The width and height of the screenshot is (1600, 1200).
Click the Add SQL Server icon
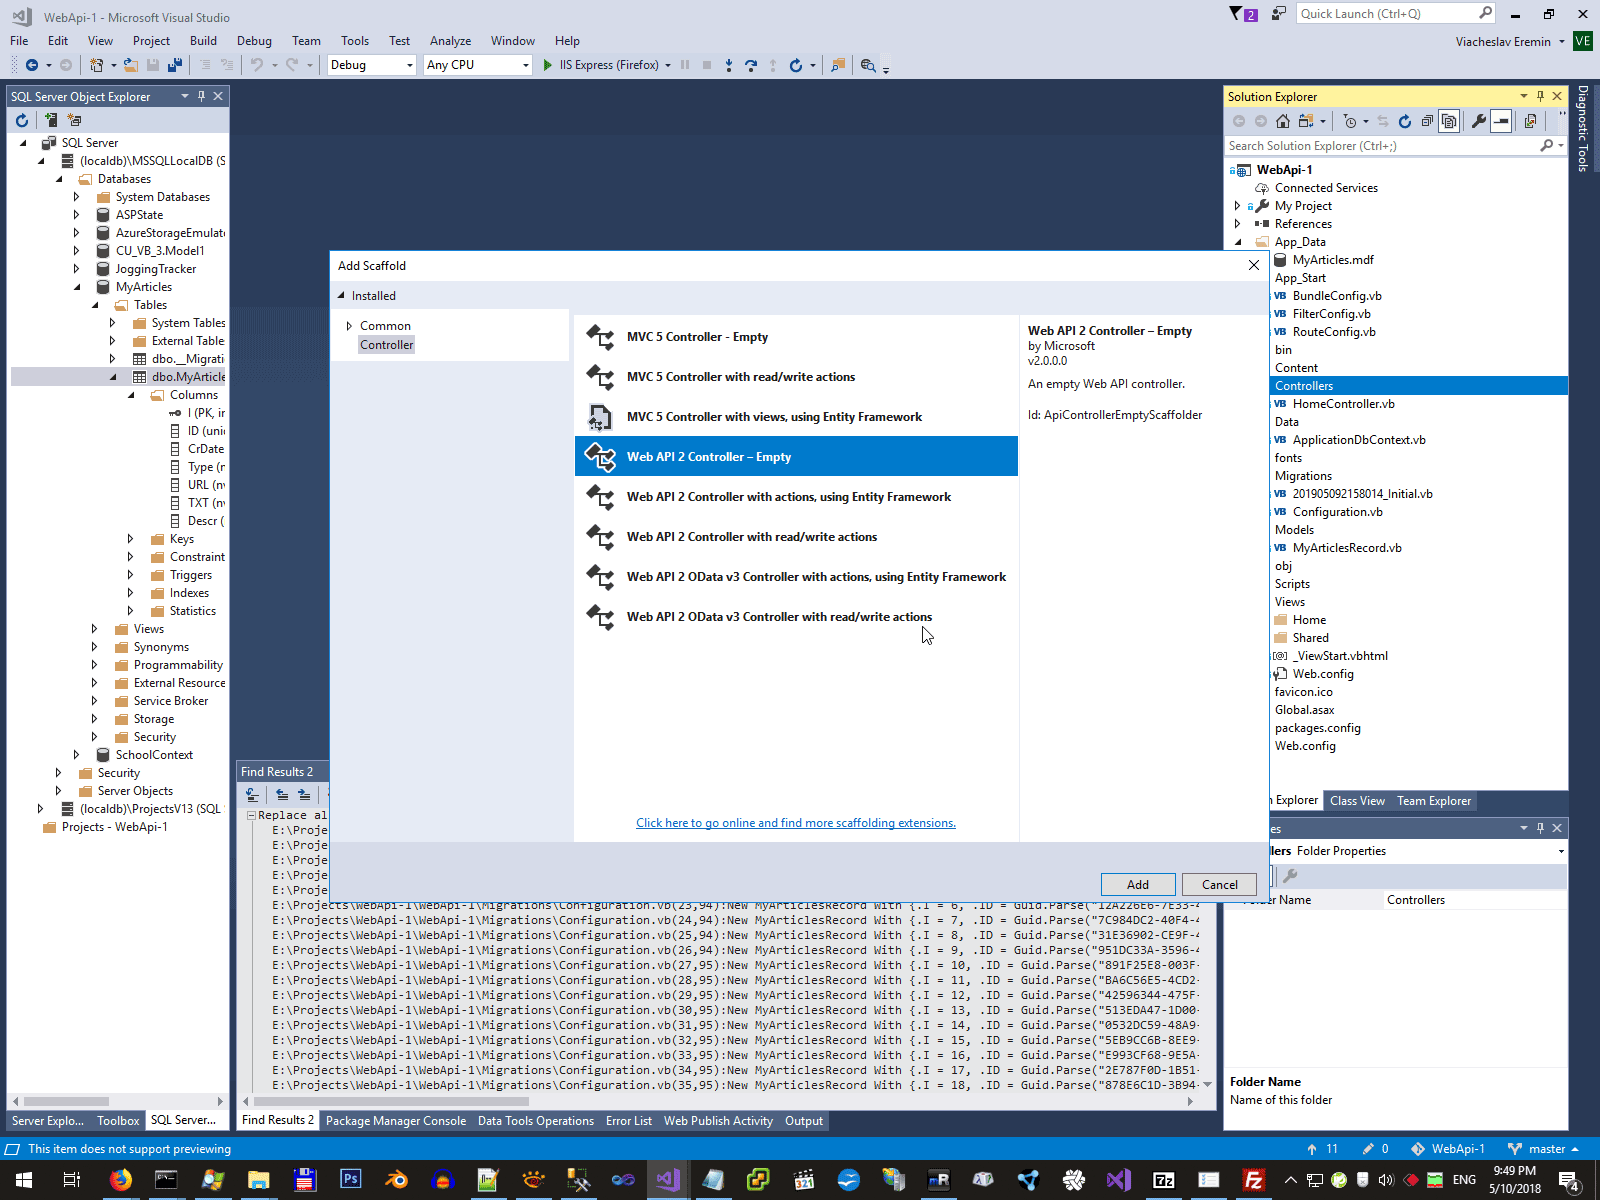pos(50,120)
